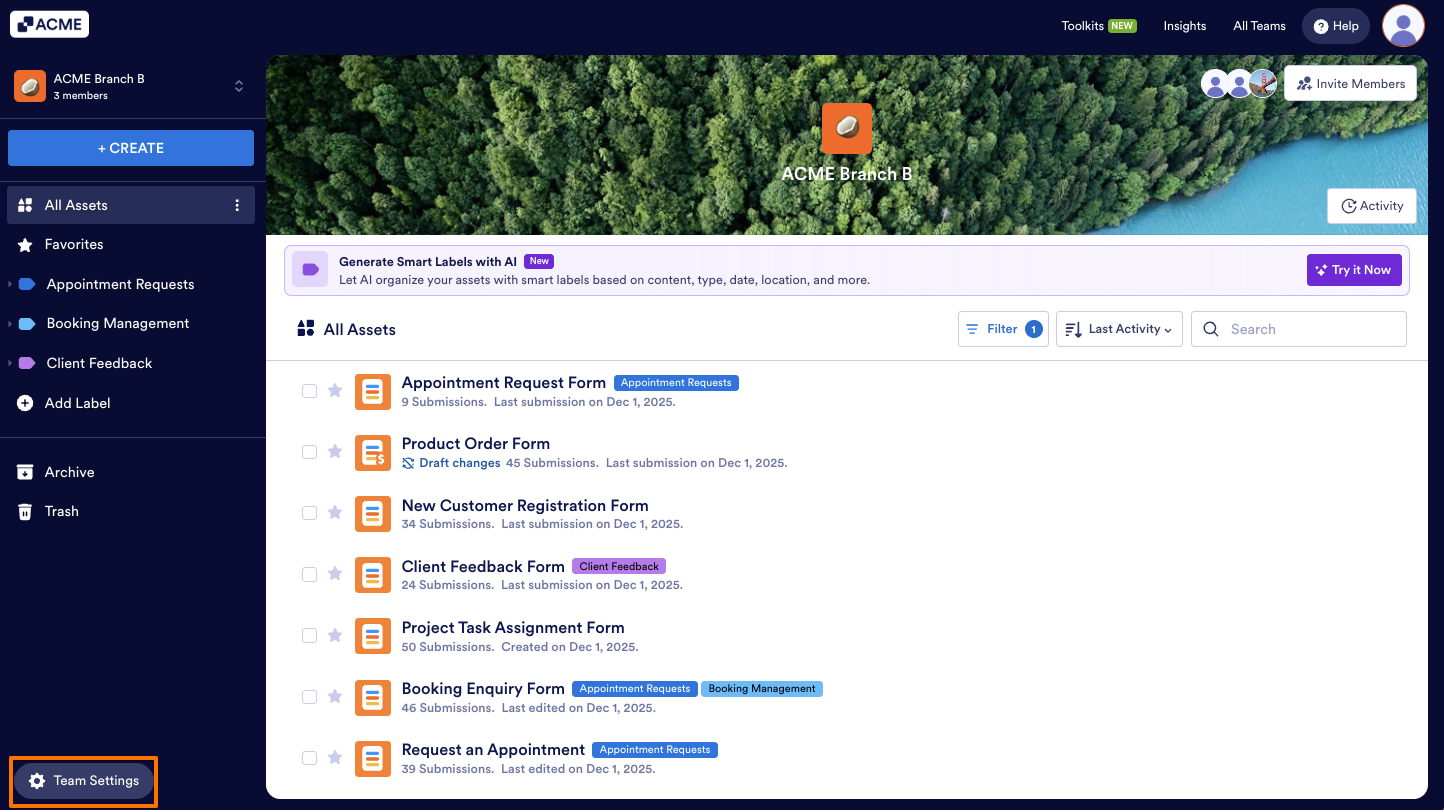The width and height of the screenshot is (1444, 812).
Task: Favorite the Booking Enquiry Form
Action: pyautogui.click(x=335, y=696)
